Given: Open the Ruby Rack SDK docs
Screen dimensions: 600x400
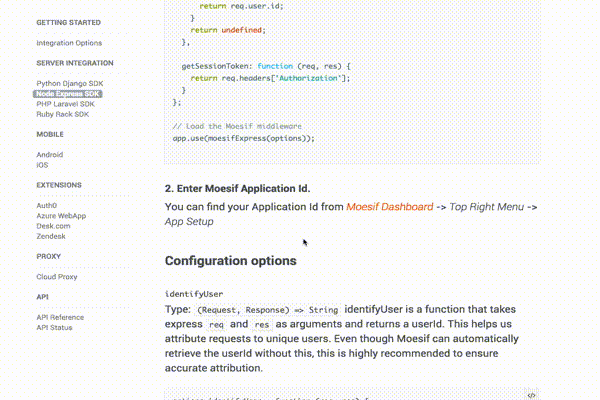Looking at the screenshot, I should click(x=63, y=114).
